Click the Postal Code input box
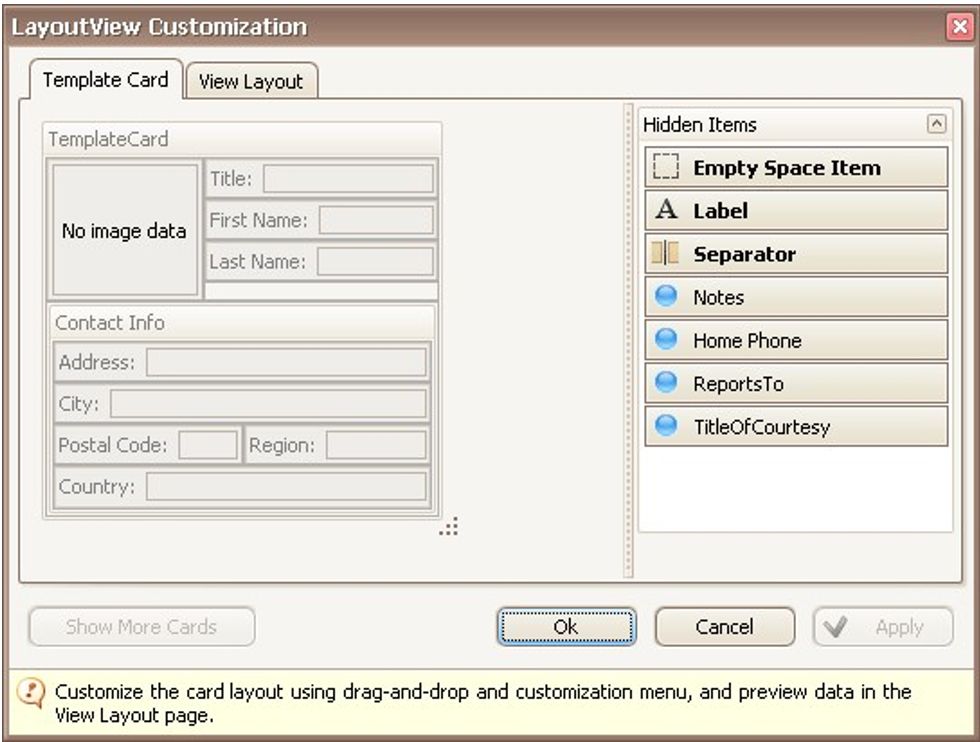This screenshot has width=980, height=742. click(210, 445)
